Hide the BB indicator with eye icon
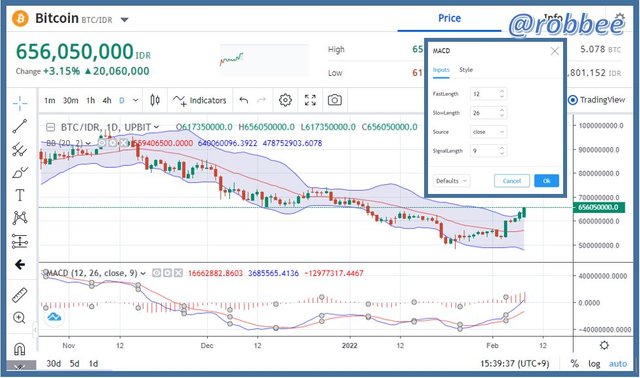The height and width of the screenshot is (378, 640). [x=102, y=143]
